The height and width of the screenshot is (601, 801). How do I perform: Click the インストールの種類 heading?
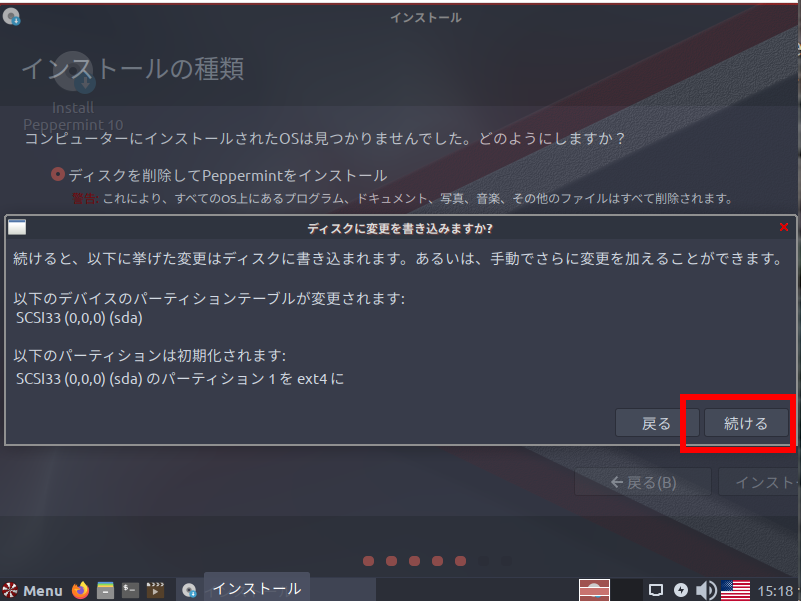click(x=133, y=68)
